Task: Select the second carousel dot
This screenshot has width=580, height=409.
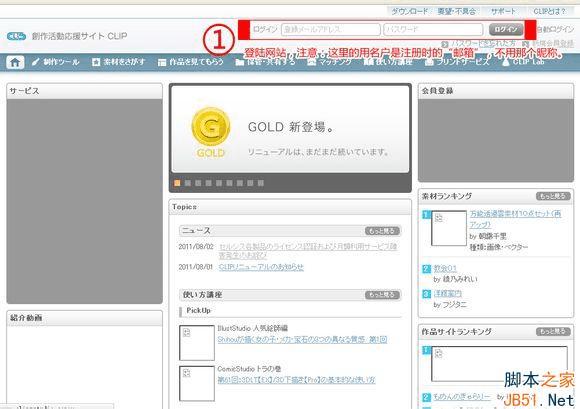Action: pyautogui.click(x=188, y=183)
